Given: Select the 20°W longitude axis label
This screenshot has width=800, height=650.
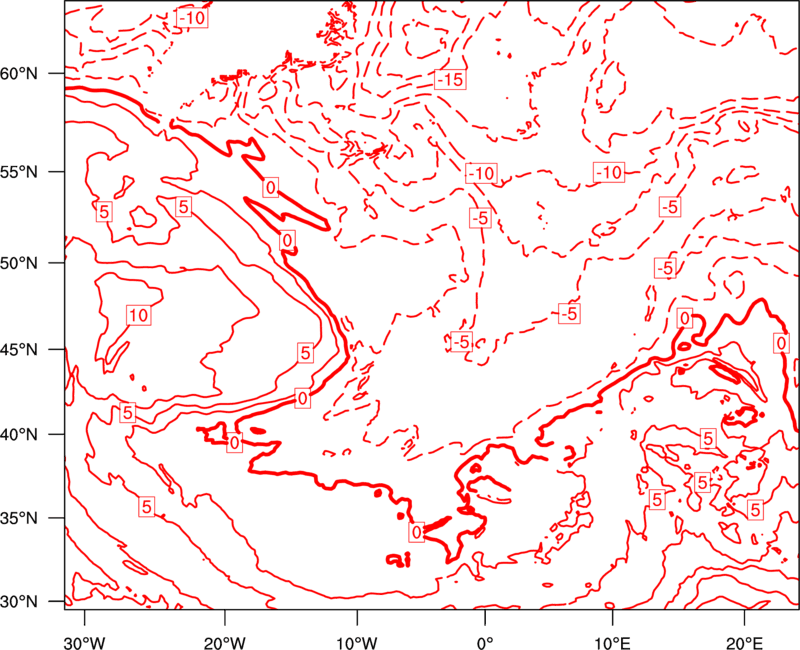Looking at the screenshot, I should pos(225,642).
